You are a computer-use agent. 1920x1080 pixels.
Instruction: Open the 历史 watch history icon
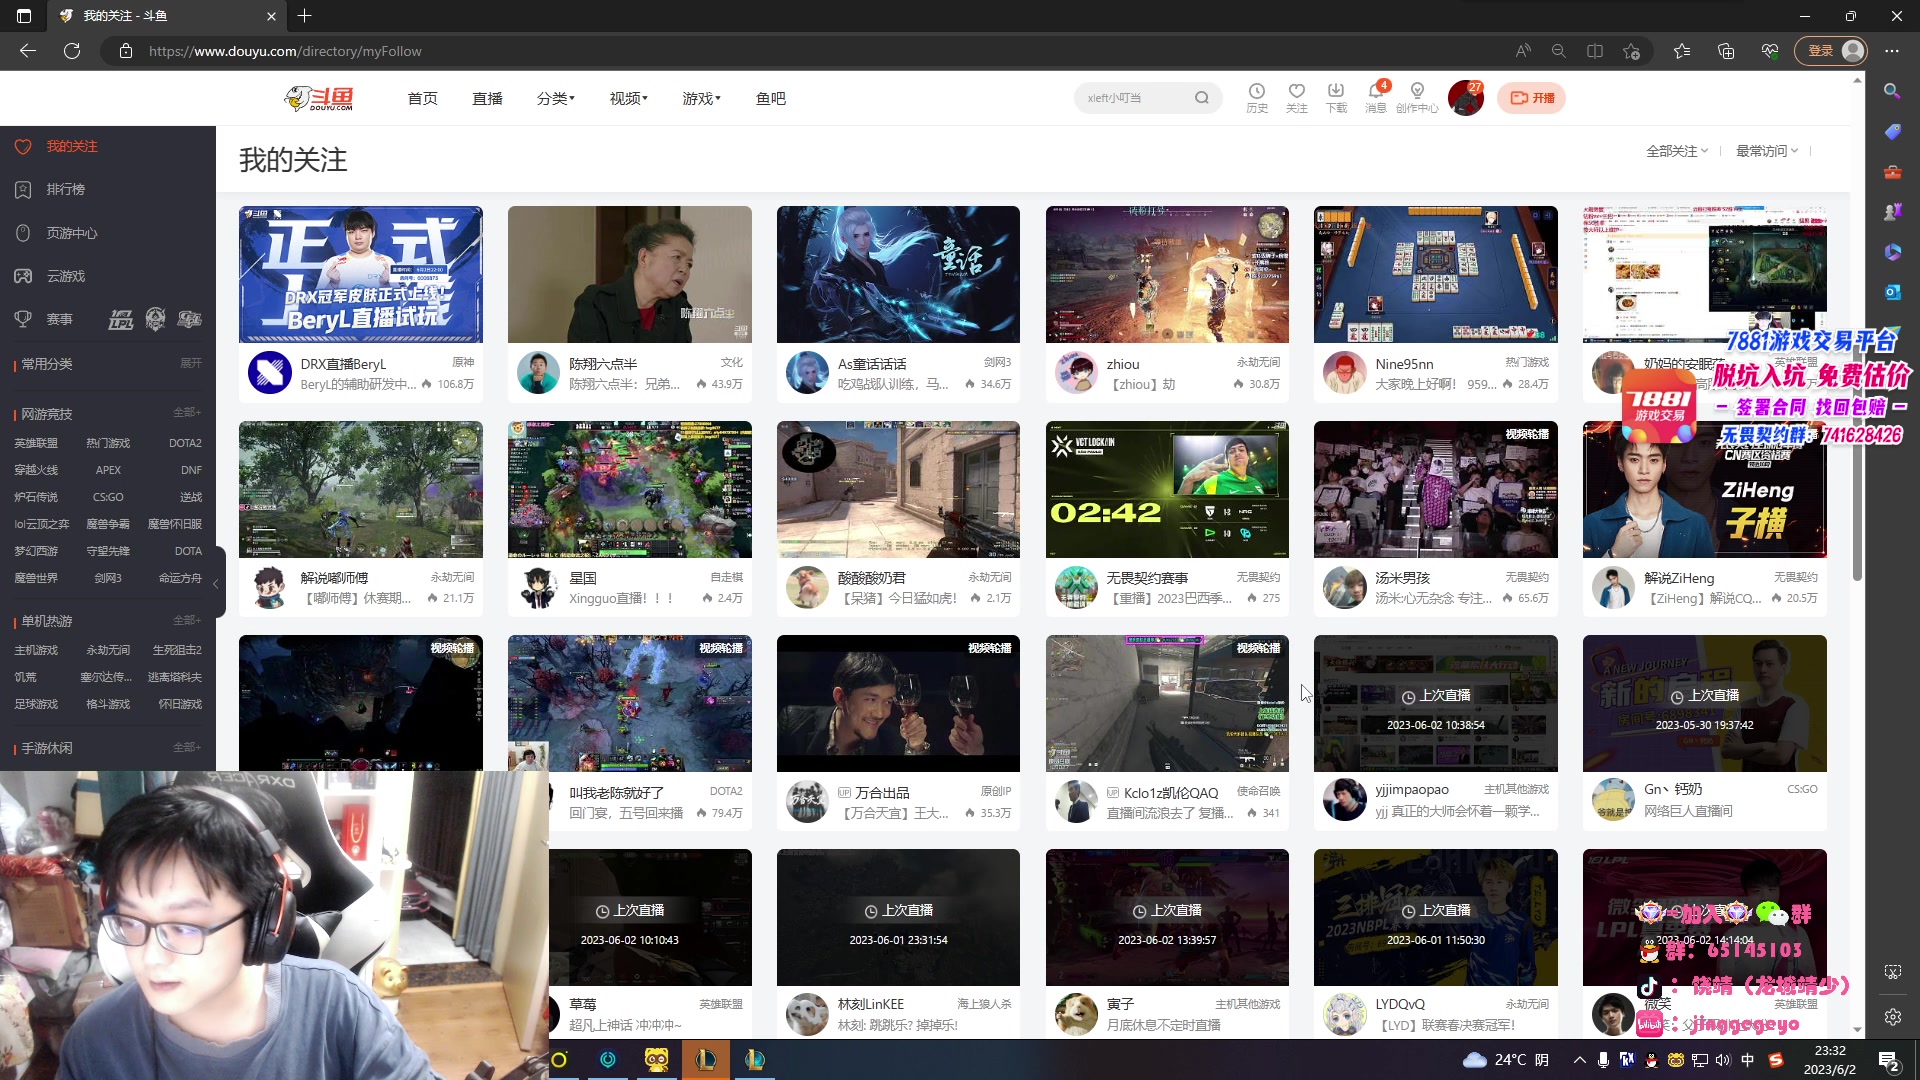point(1257,97)
